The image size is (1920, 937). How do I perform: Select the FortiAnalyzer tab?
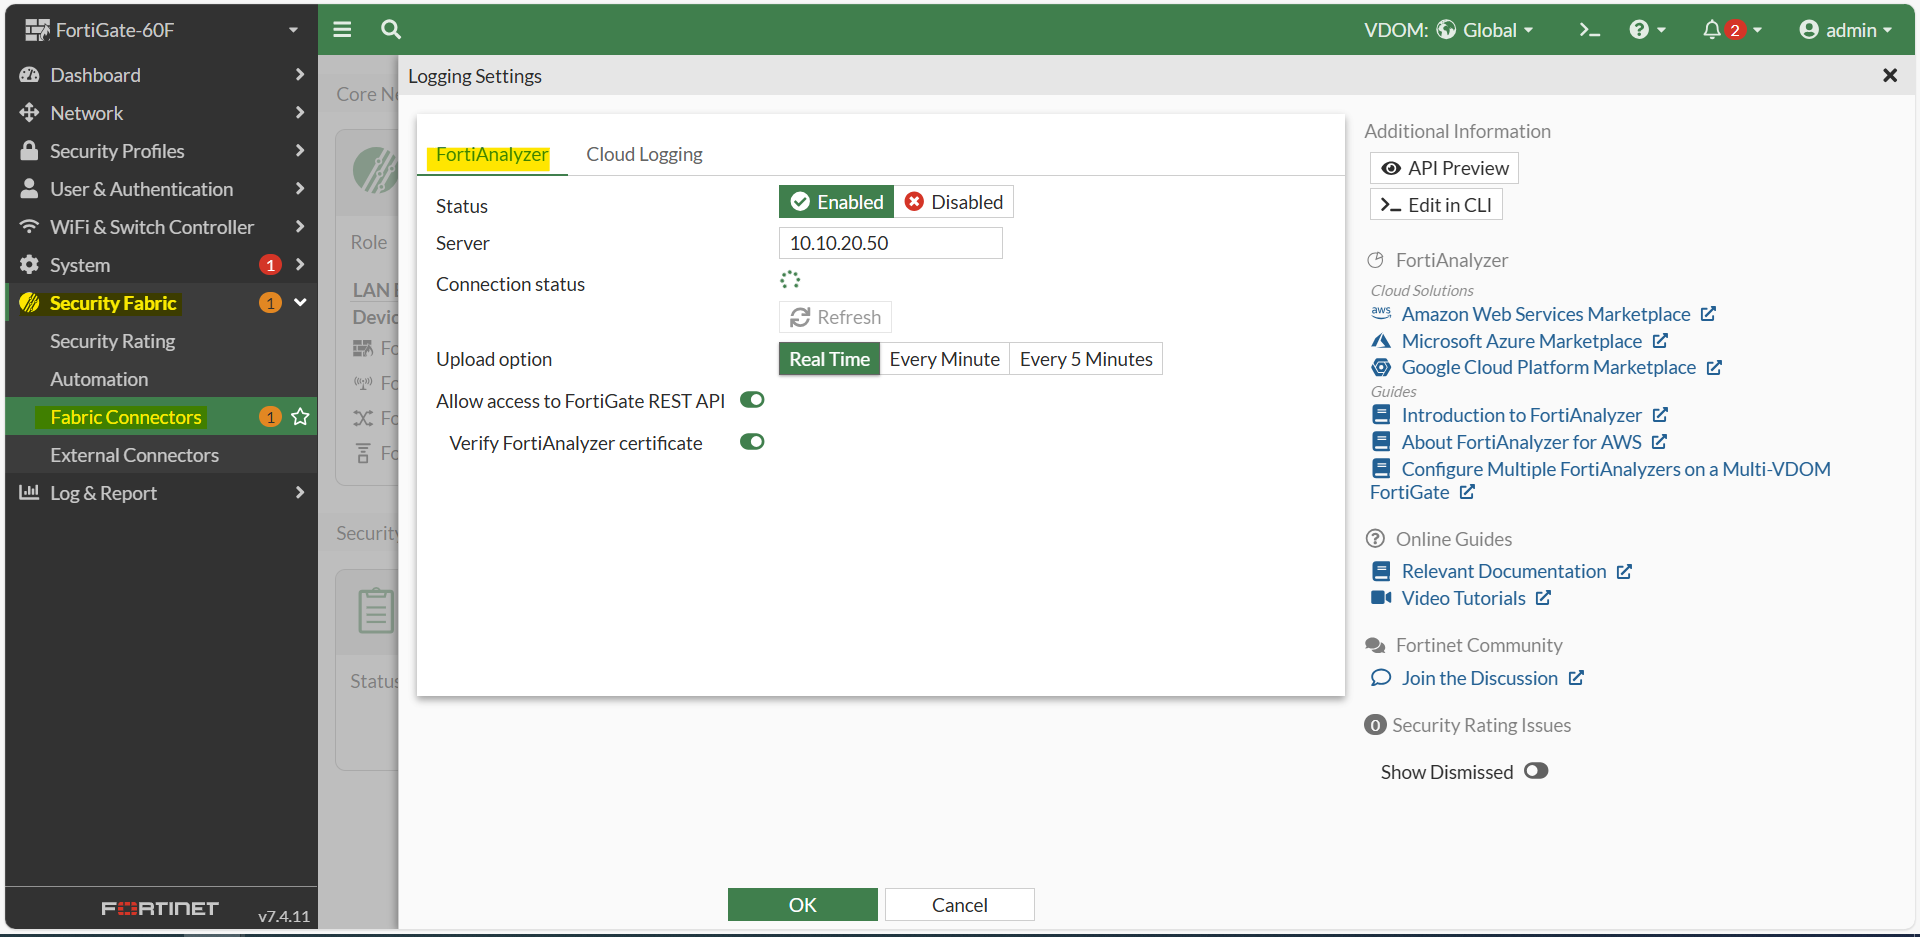pos(492,154)
